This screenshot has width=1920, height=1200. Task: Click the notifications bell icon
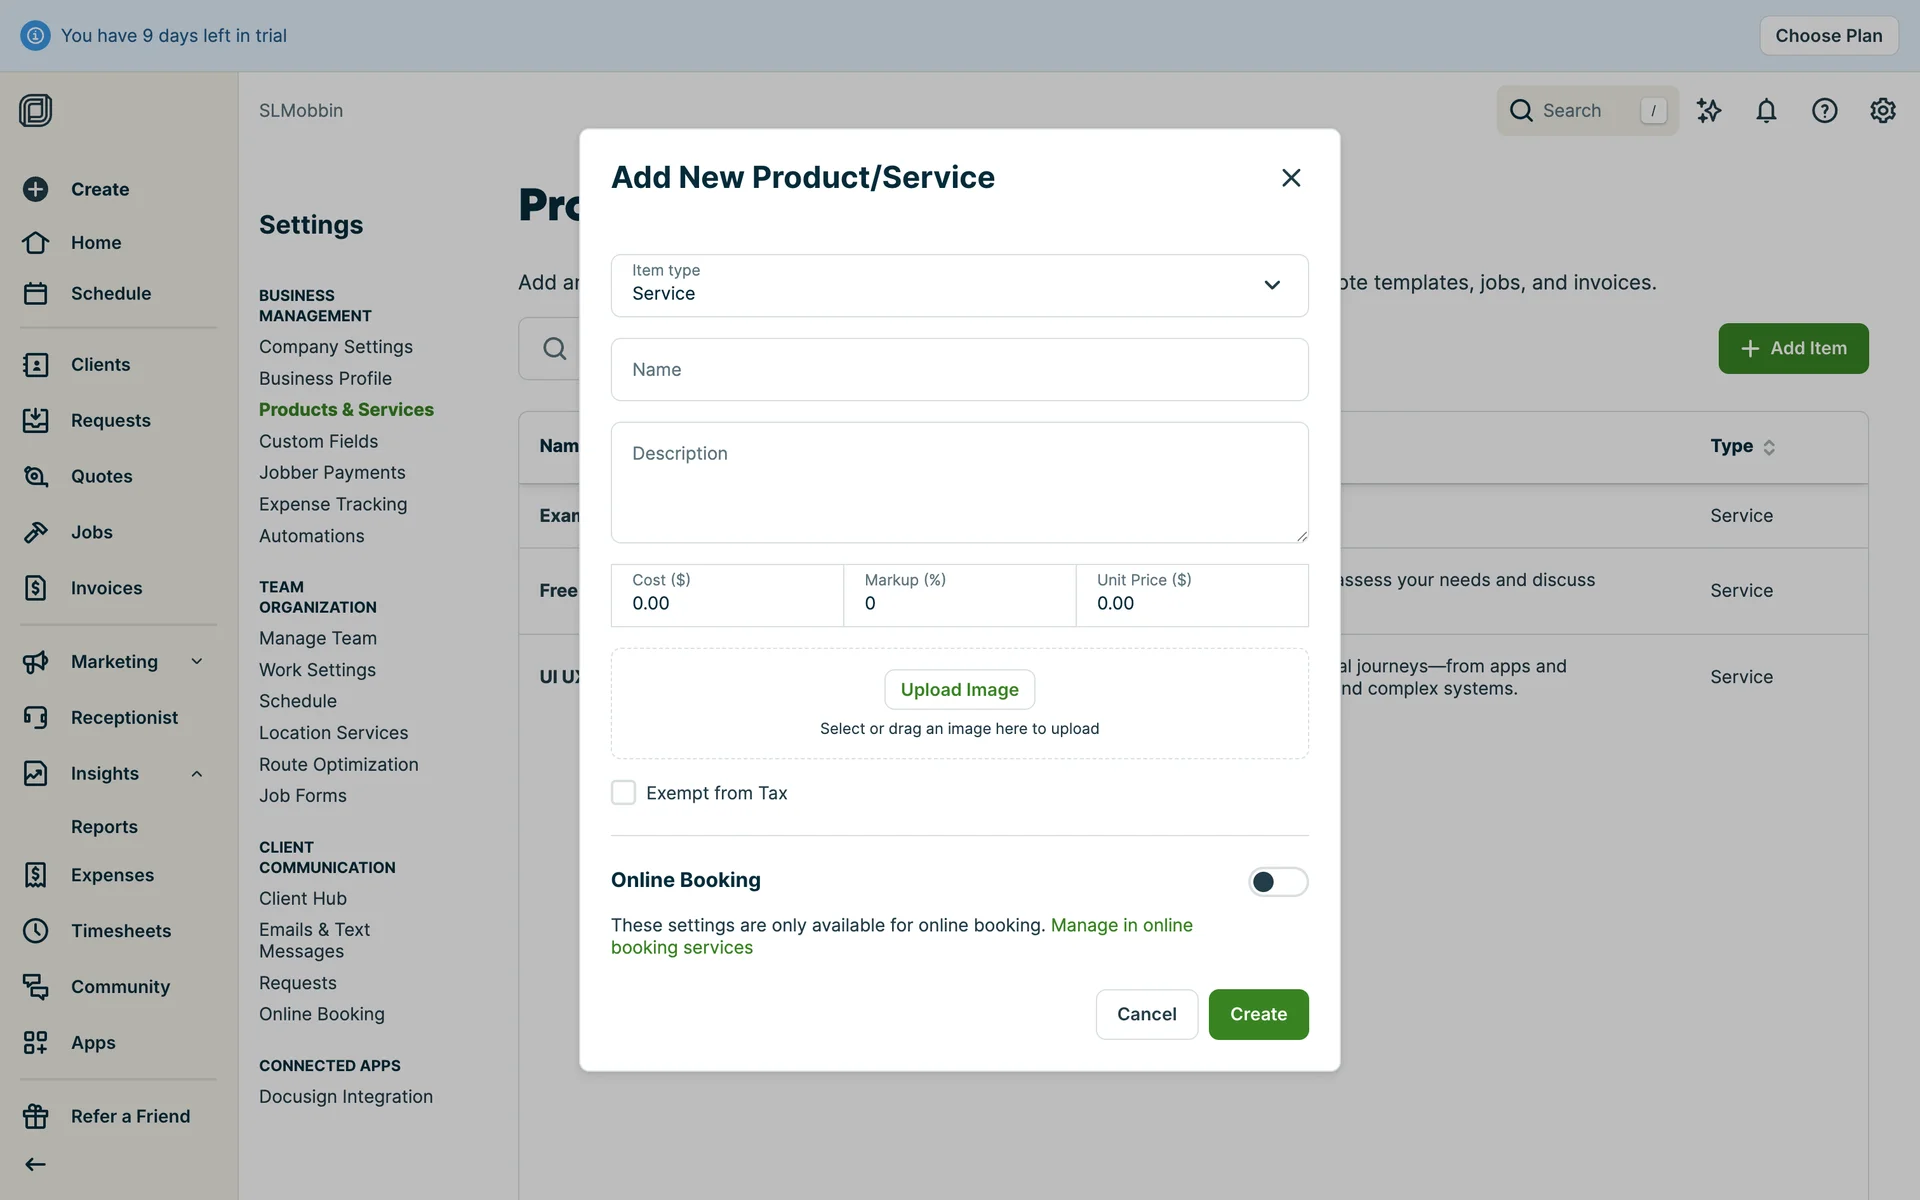coord(1766,110)
